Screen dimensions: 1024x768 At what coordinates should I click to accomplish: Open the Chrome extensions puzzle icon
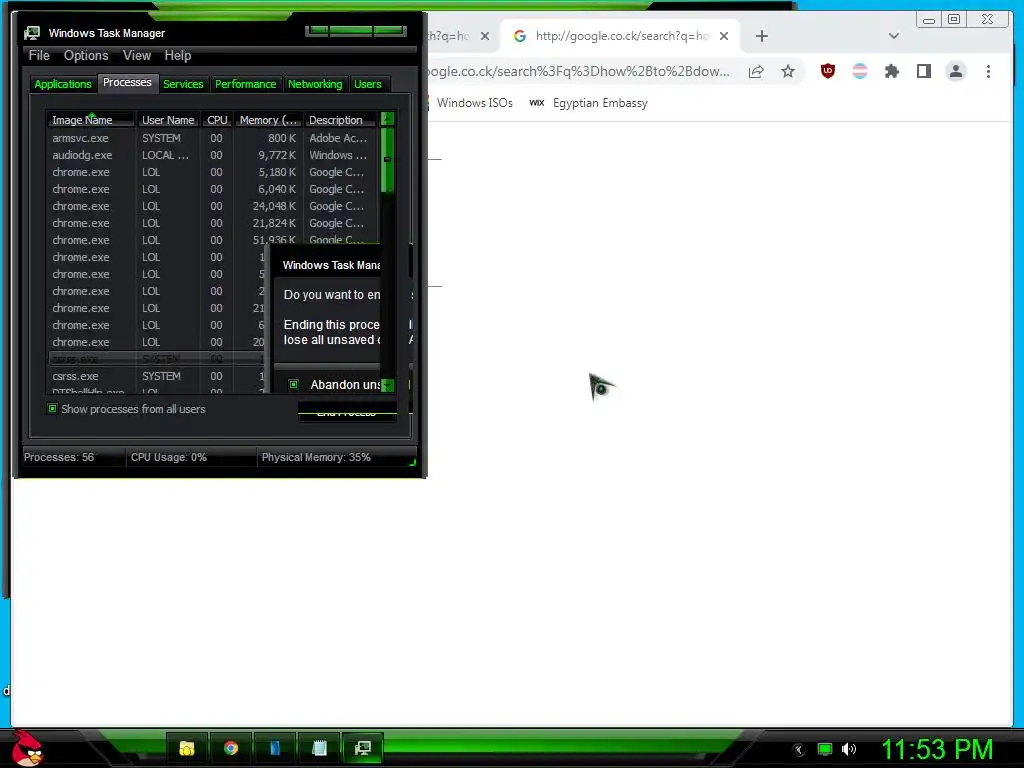891,71
